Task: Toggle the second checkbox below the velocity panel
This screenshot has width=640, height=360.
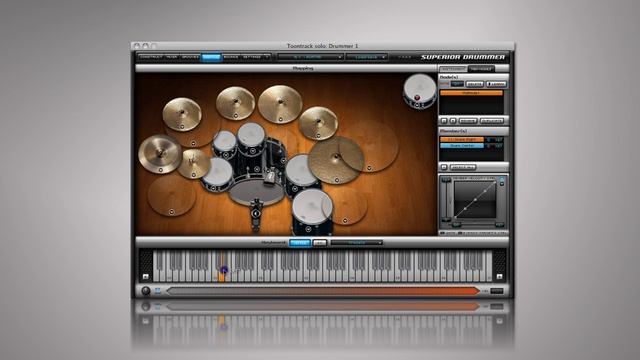Action: coord(460,233)
